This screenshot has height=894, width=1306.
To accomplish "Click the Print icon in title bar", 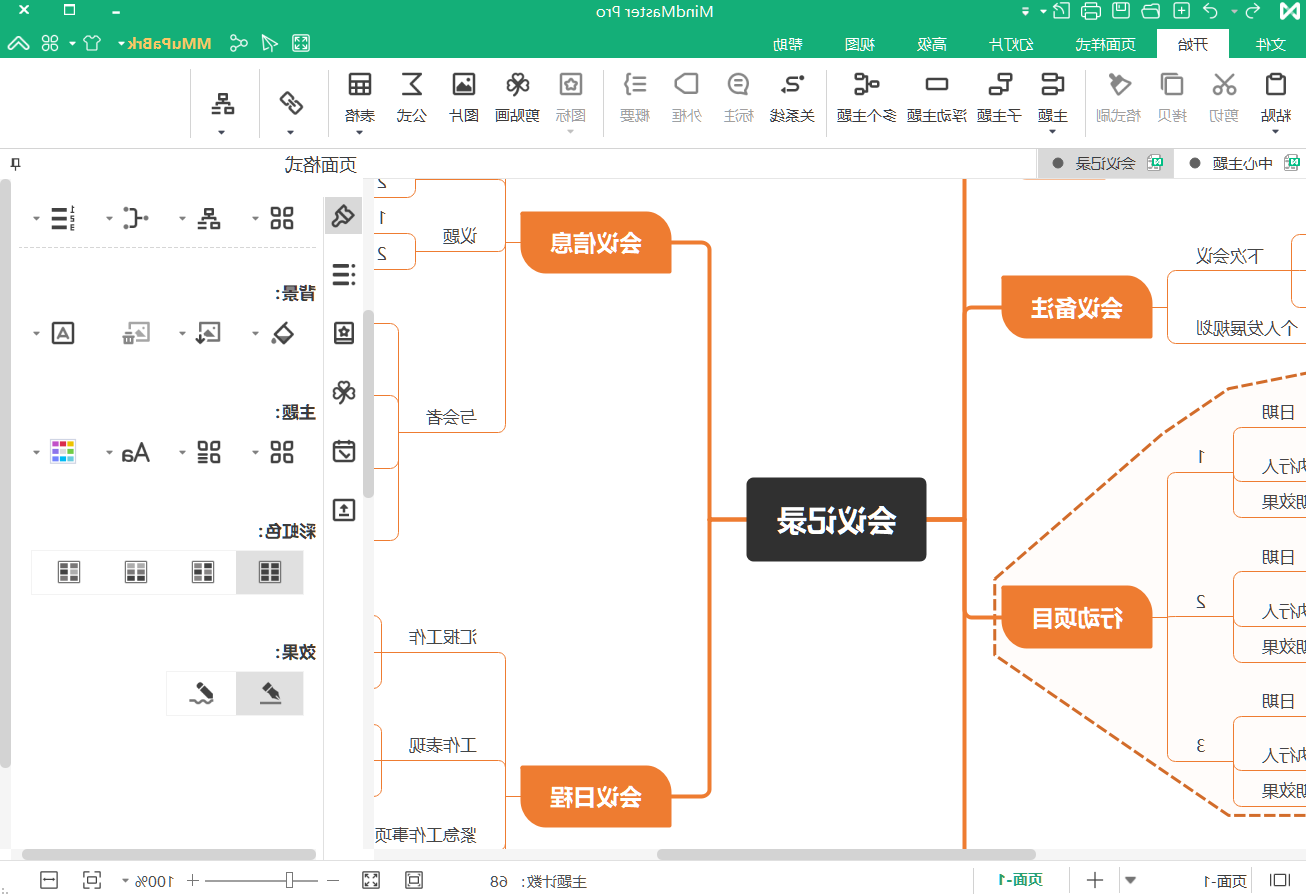I will tap(1092, 12).
